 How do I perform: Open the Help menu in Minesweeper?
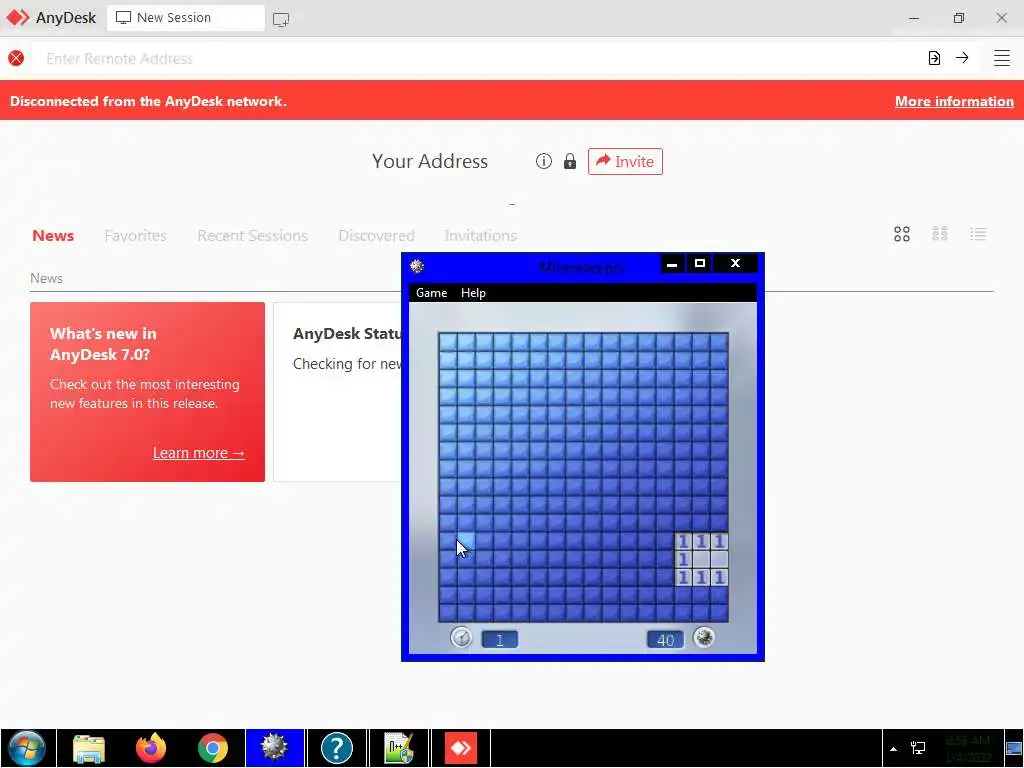(473, 293)
